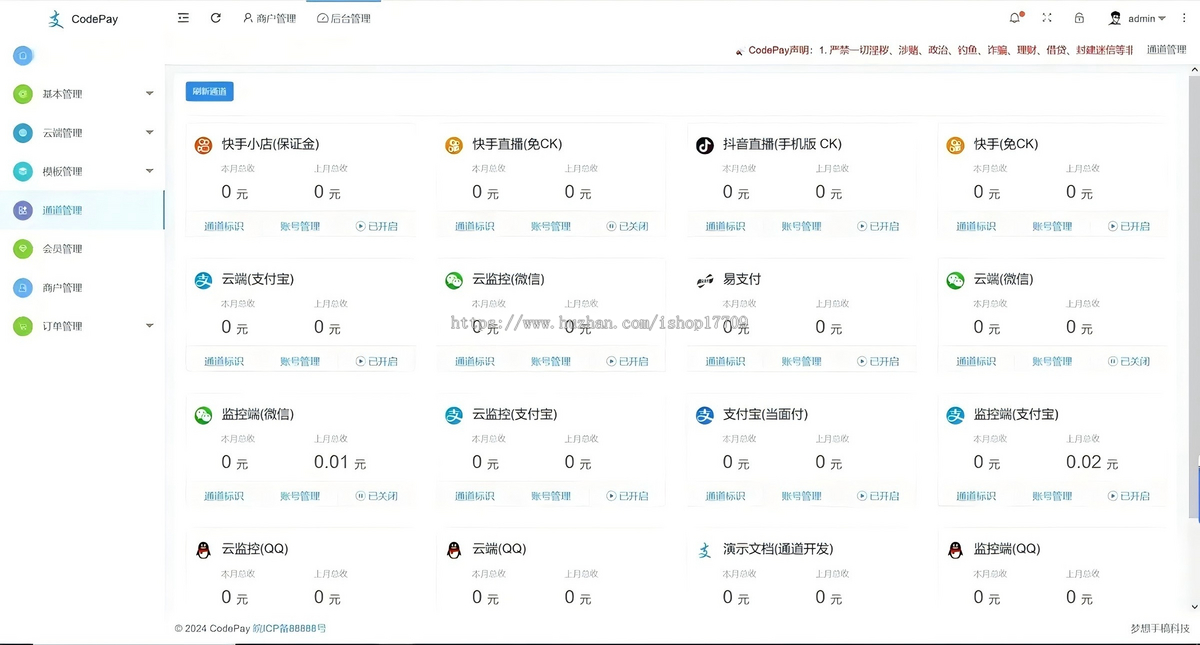Screen dimensions: 1200x645
Task: Enter fullscreen using the expand icon
Action: tap(1047, 18)
